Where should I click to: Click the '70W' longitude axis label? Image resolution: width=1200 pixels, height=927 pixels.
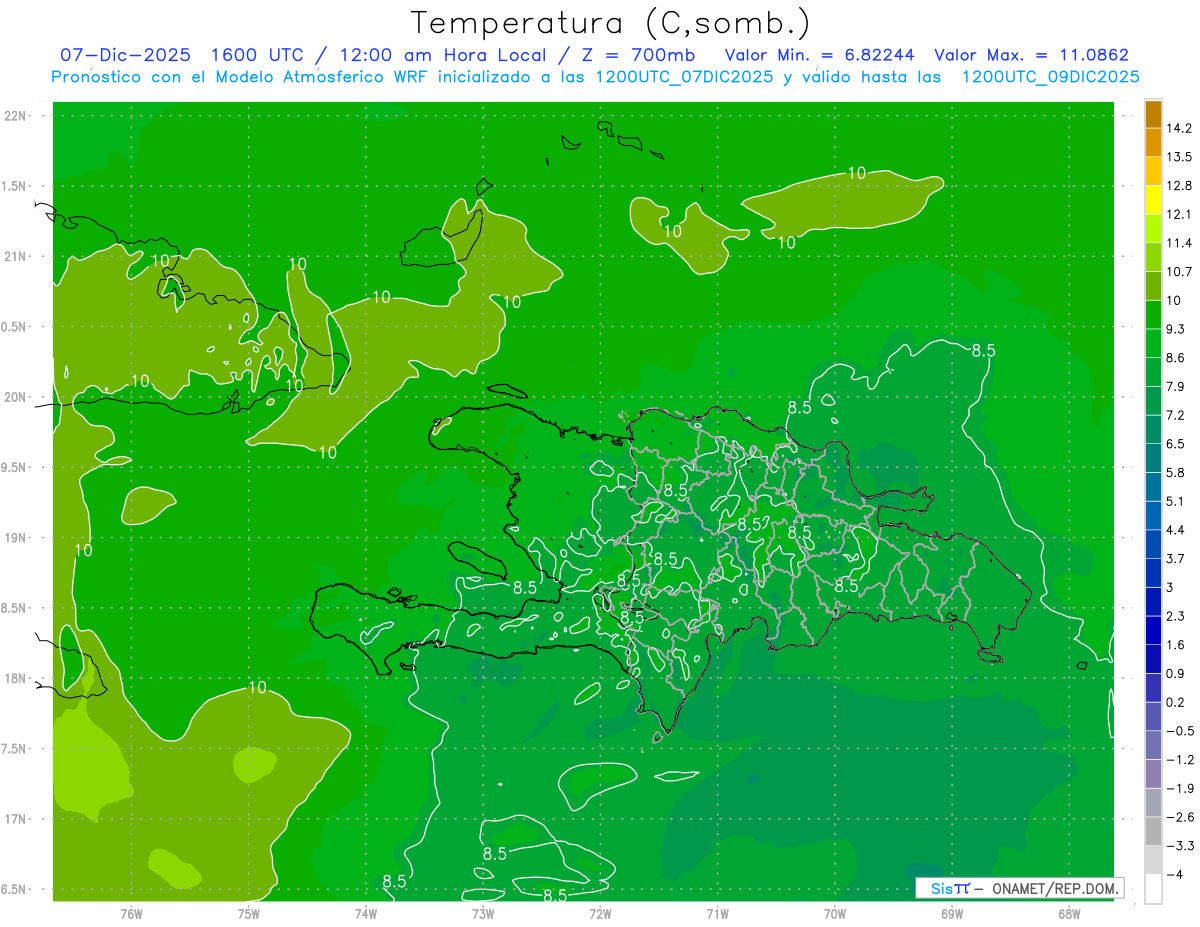[x=835, y=914]
